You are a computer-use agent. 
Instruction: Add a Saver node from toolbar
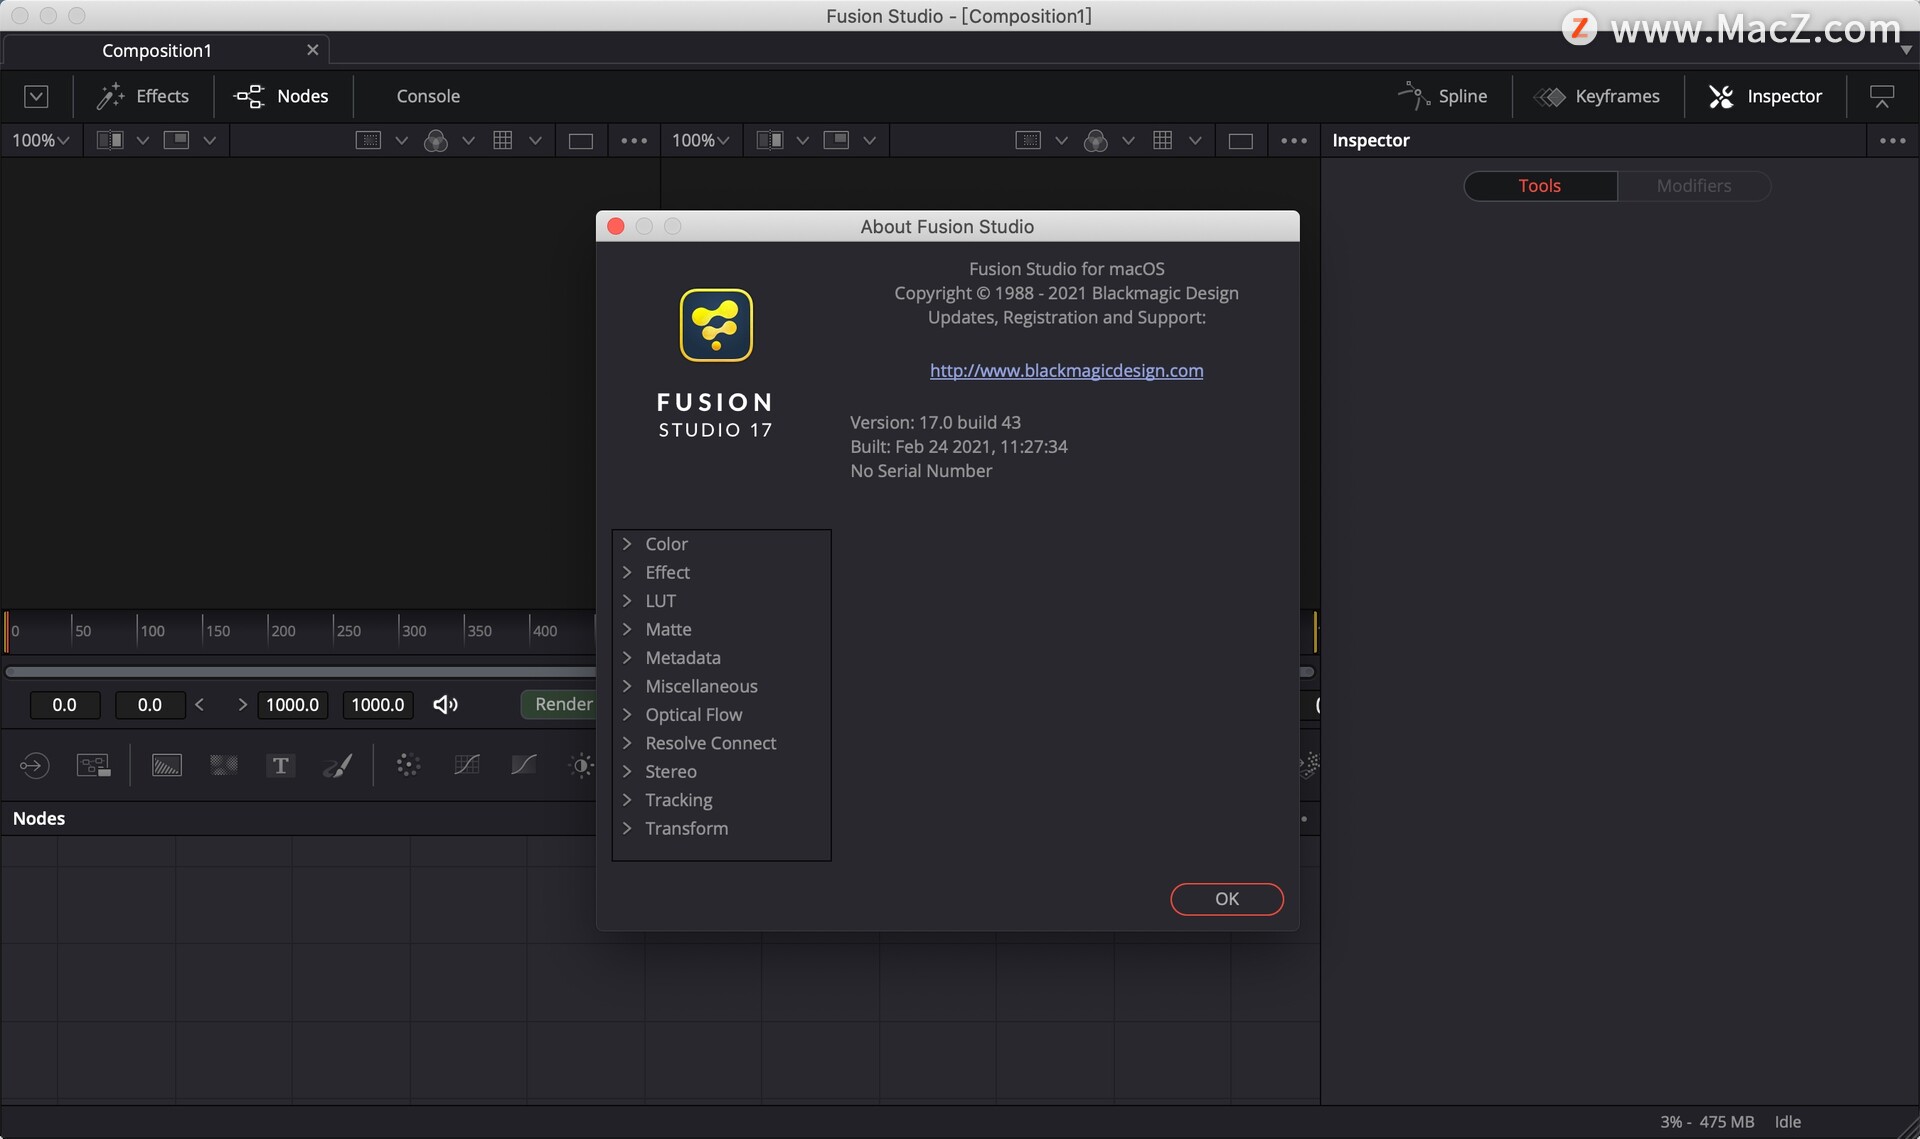coord(93,766)
